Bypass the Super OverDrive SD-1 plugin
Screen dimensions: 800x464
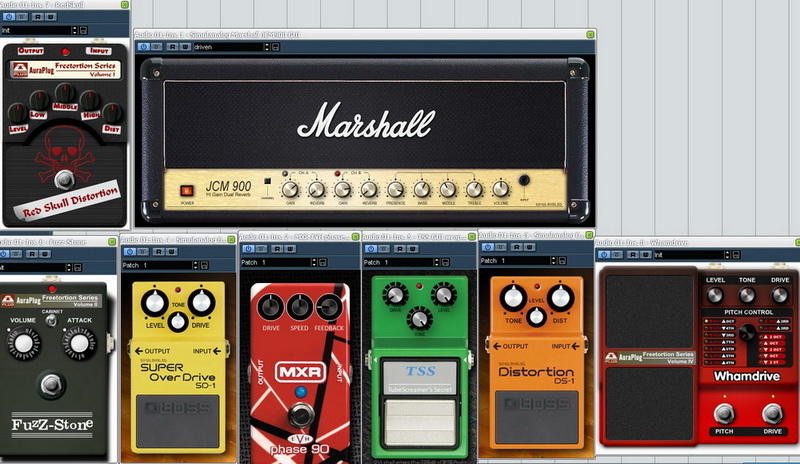click(143, 252)
